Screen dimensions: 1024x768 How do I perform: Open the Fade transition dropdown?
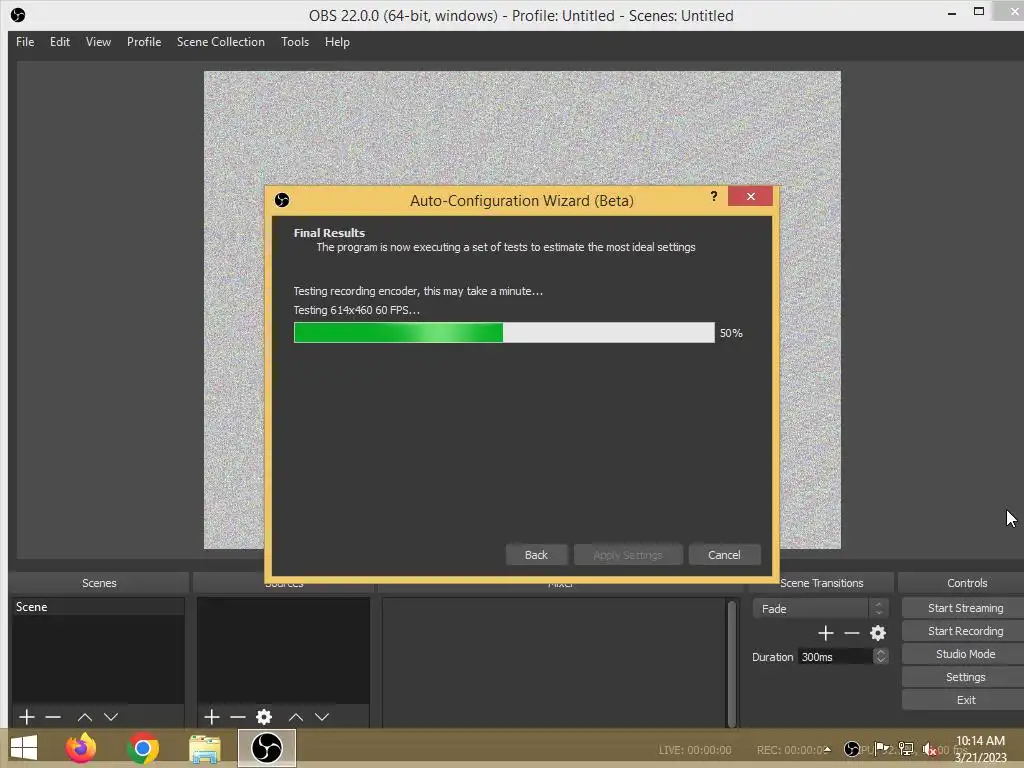pos(820,609)
